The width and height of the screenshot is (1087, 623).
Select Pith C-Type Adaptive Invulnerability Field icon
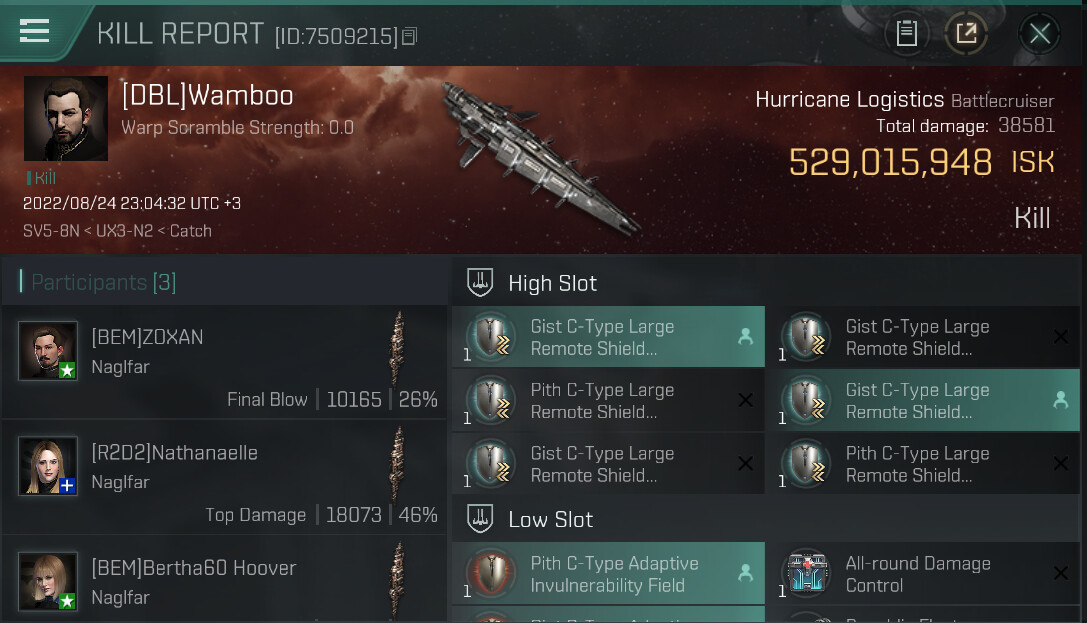tap(492, 573)
